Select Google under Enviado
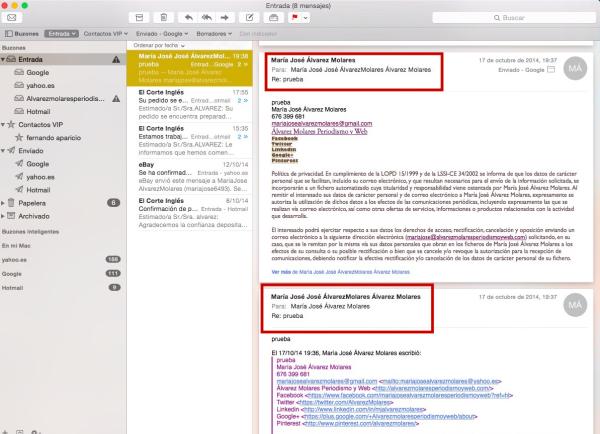This screenshot has width=600, height=434. (x=38, y=163)
